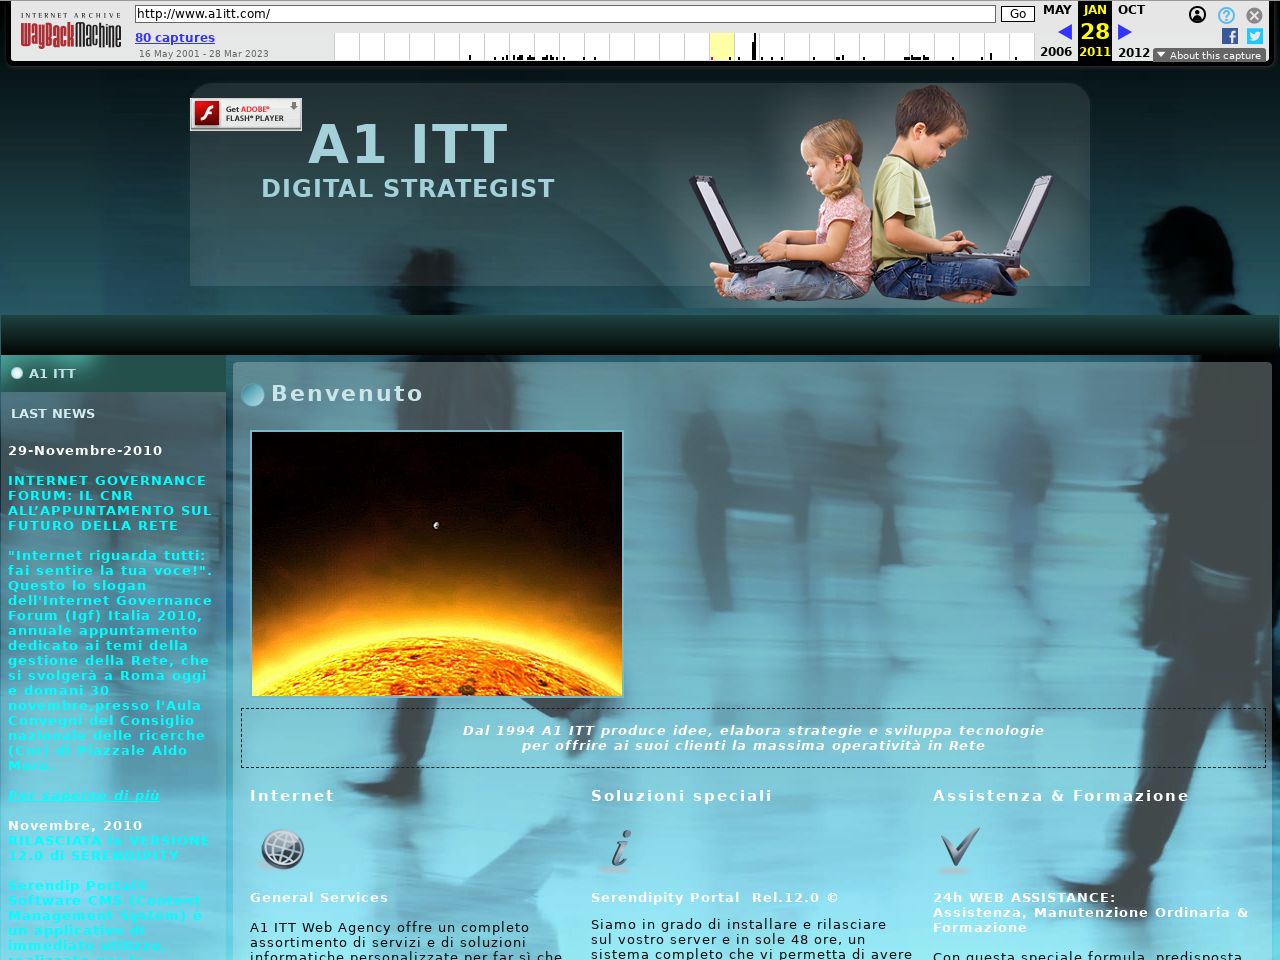This screenshot has height=960, width=1280.
Task: Click the Go button
Action: click(x=1017, y=14)
